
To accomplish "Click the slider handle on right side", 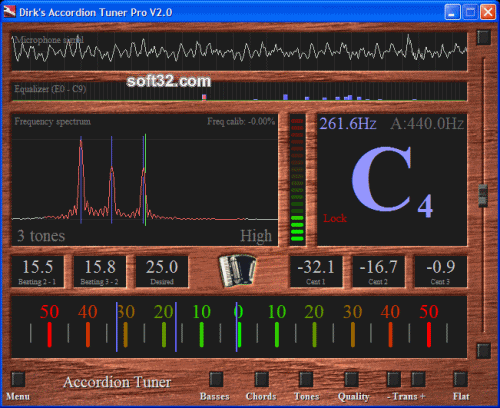I will 483,195.
